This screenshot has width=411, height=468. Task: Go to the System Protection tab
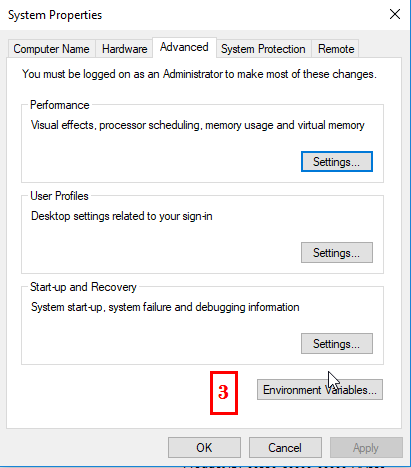263,49
